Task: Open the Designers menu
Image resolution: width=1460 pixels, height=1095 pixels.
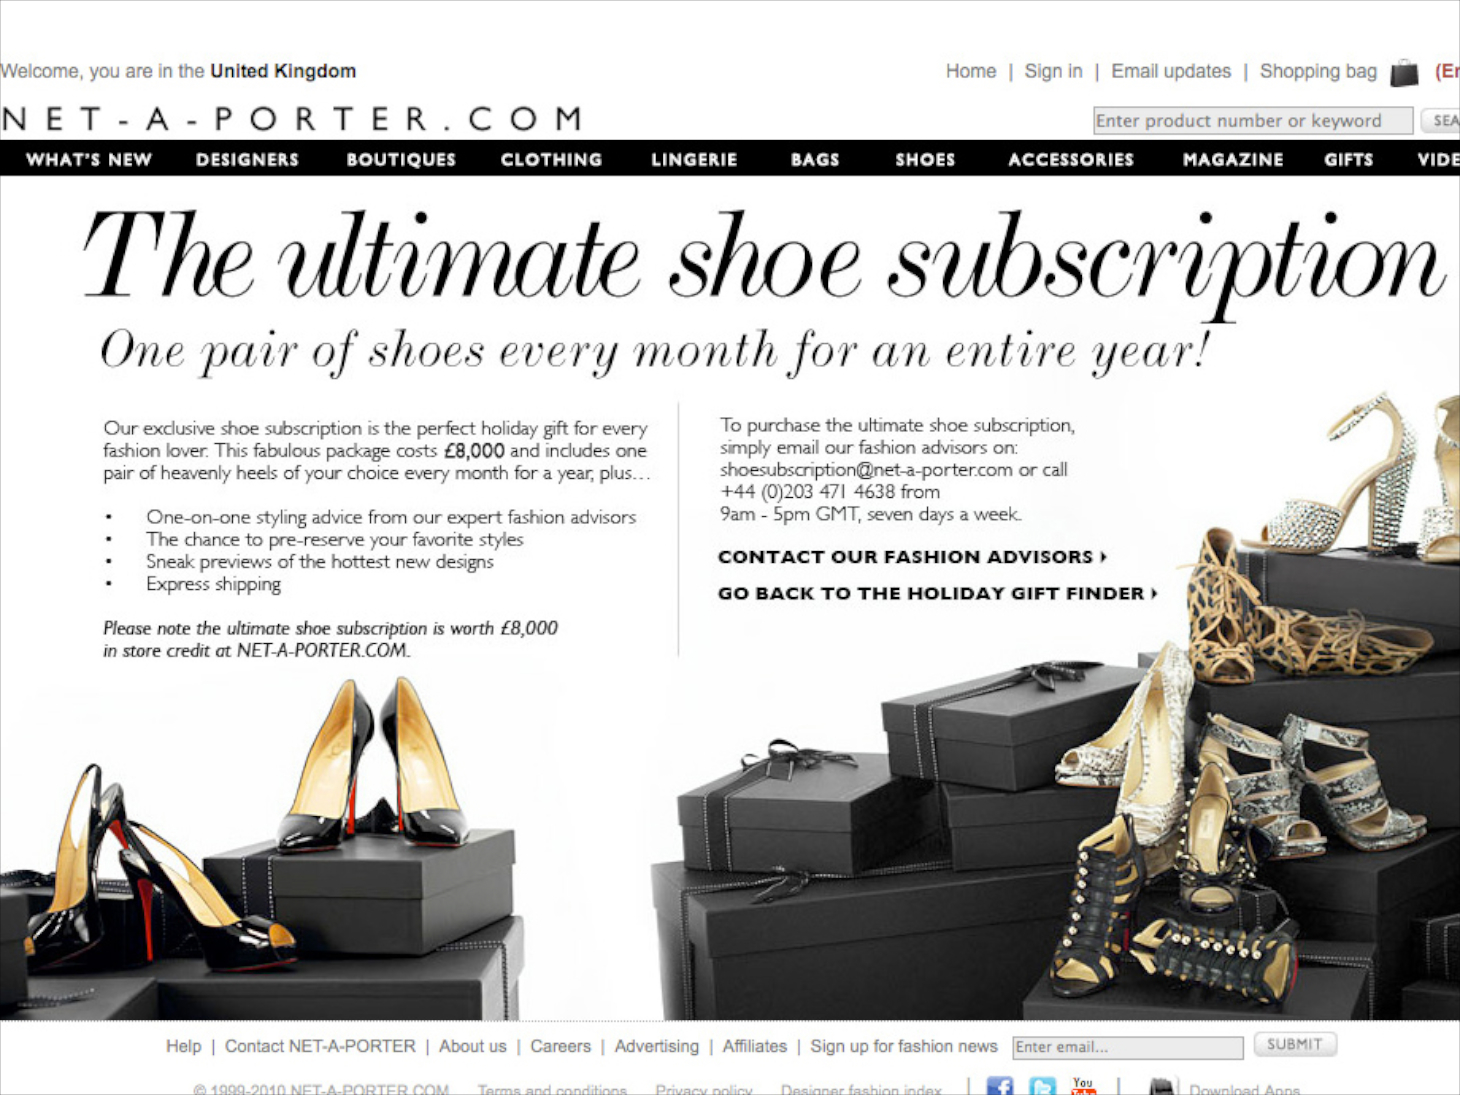Action: pyautogui.click(x=247, y=159)
